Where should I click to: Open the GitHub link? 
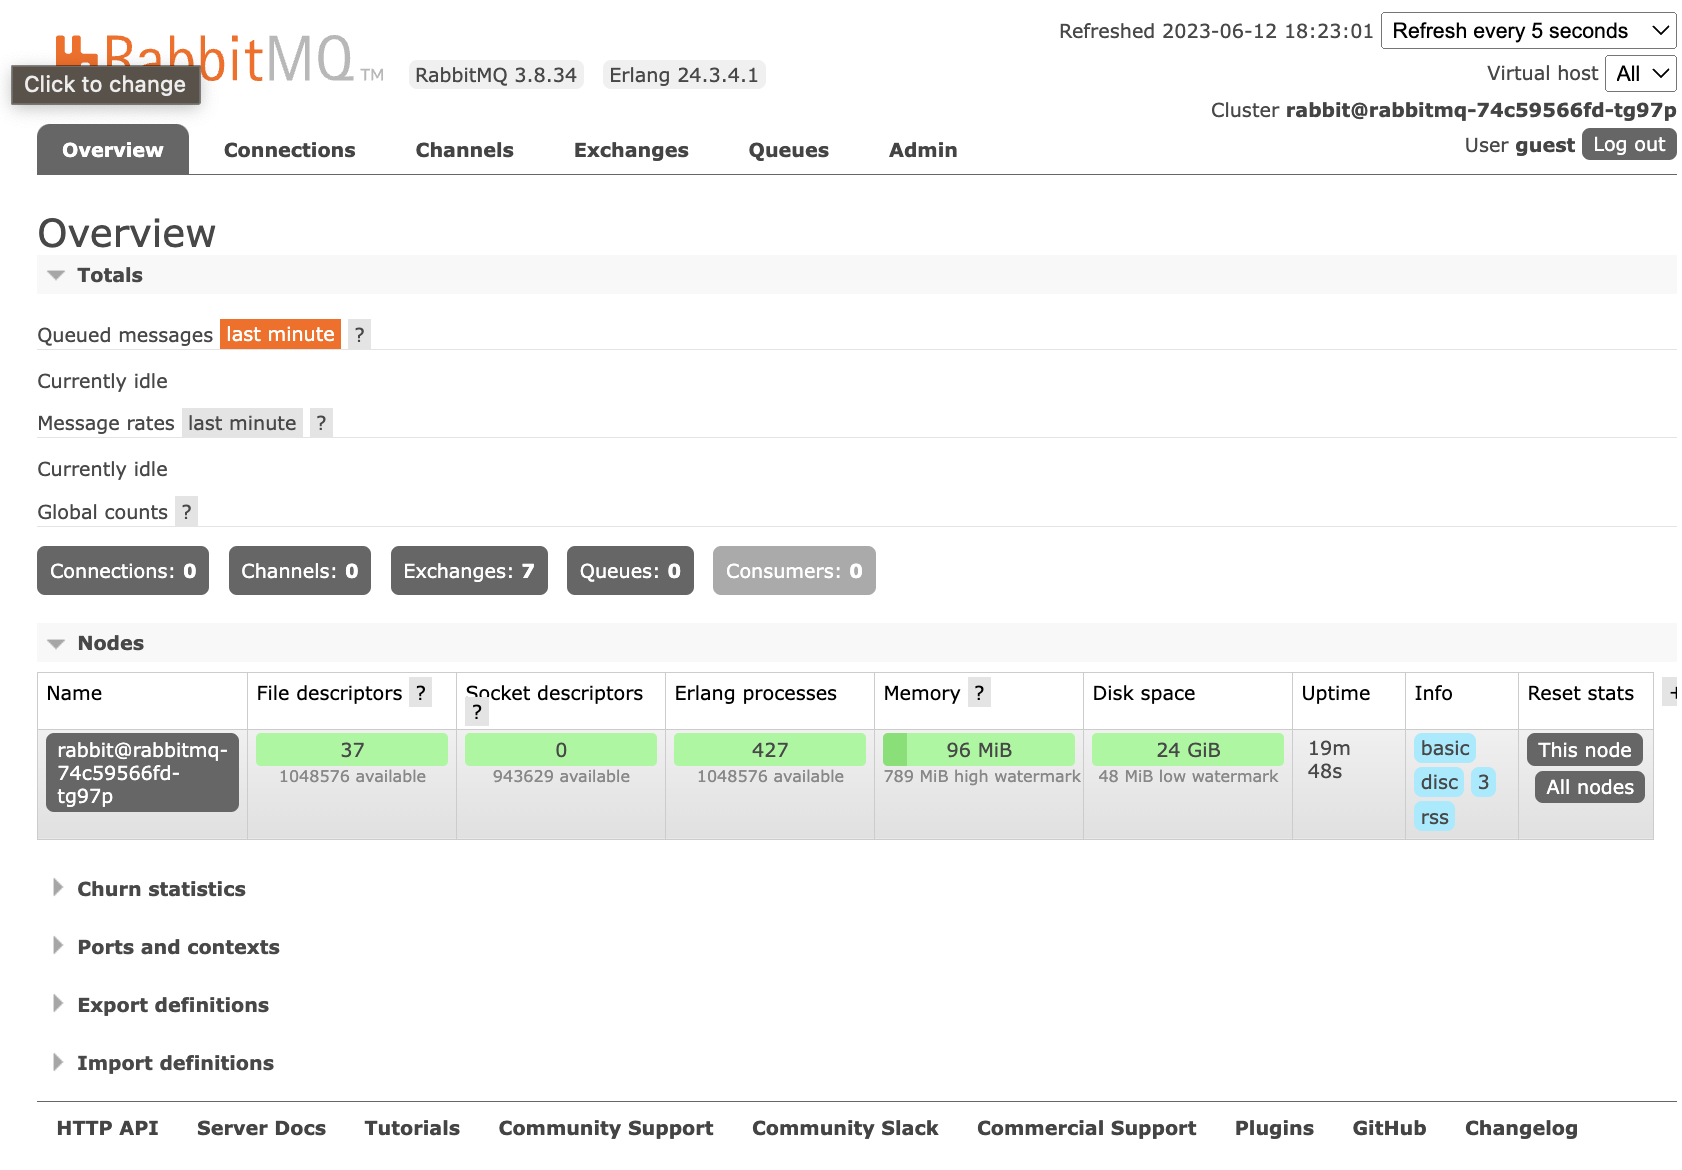(x=1389, y=1128)
